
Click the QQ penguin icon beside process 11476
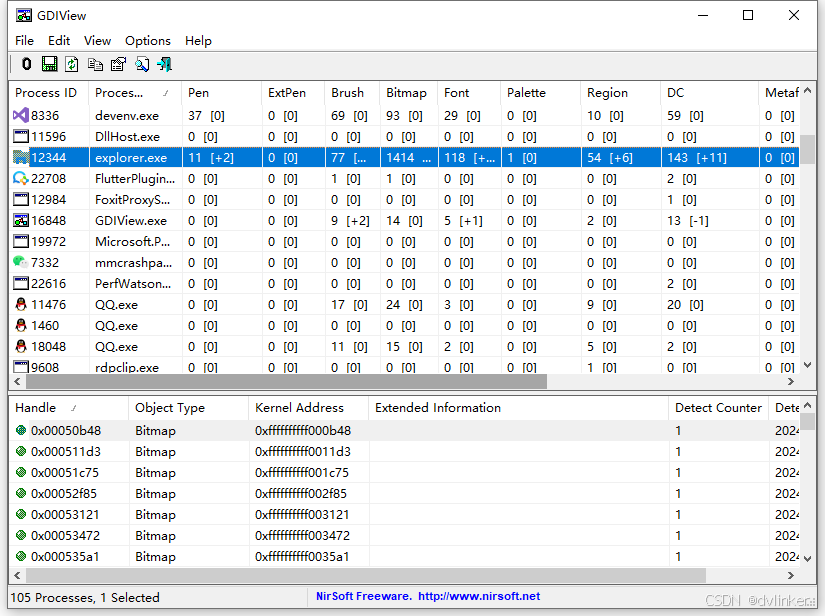pyautogui.click(x=21, y=304)
